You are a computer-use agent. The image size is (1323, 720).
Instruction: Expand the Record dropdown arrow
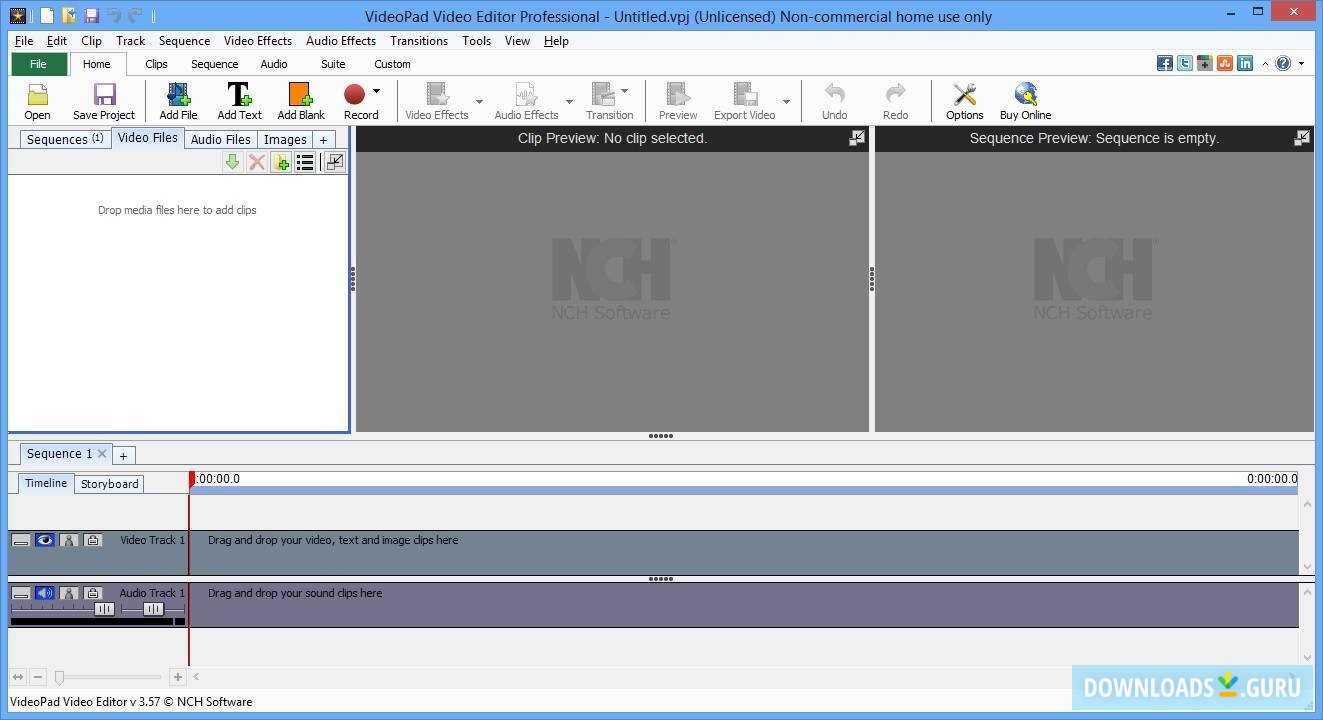tap(377, 91)
